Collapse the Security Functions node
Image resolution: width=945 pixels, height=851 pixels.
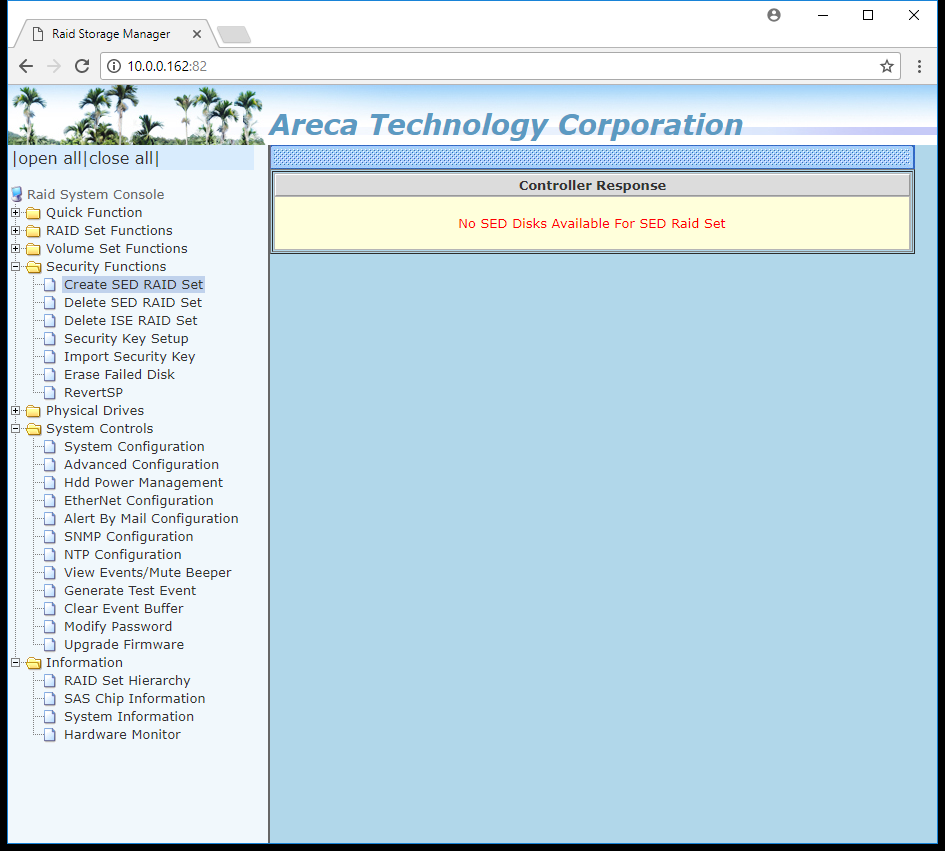tap(16, 267)
